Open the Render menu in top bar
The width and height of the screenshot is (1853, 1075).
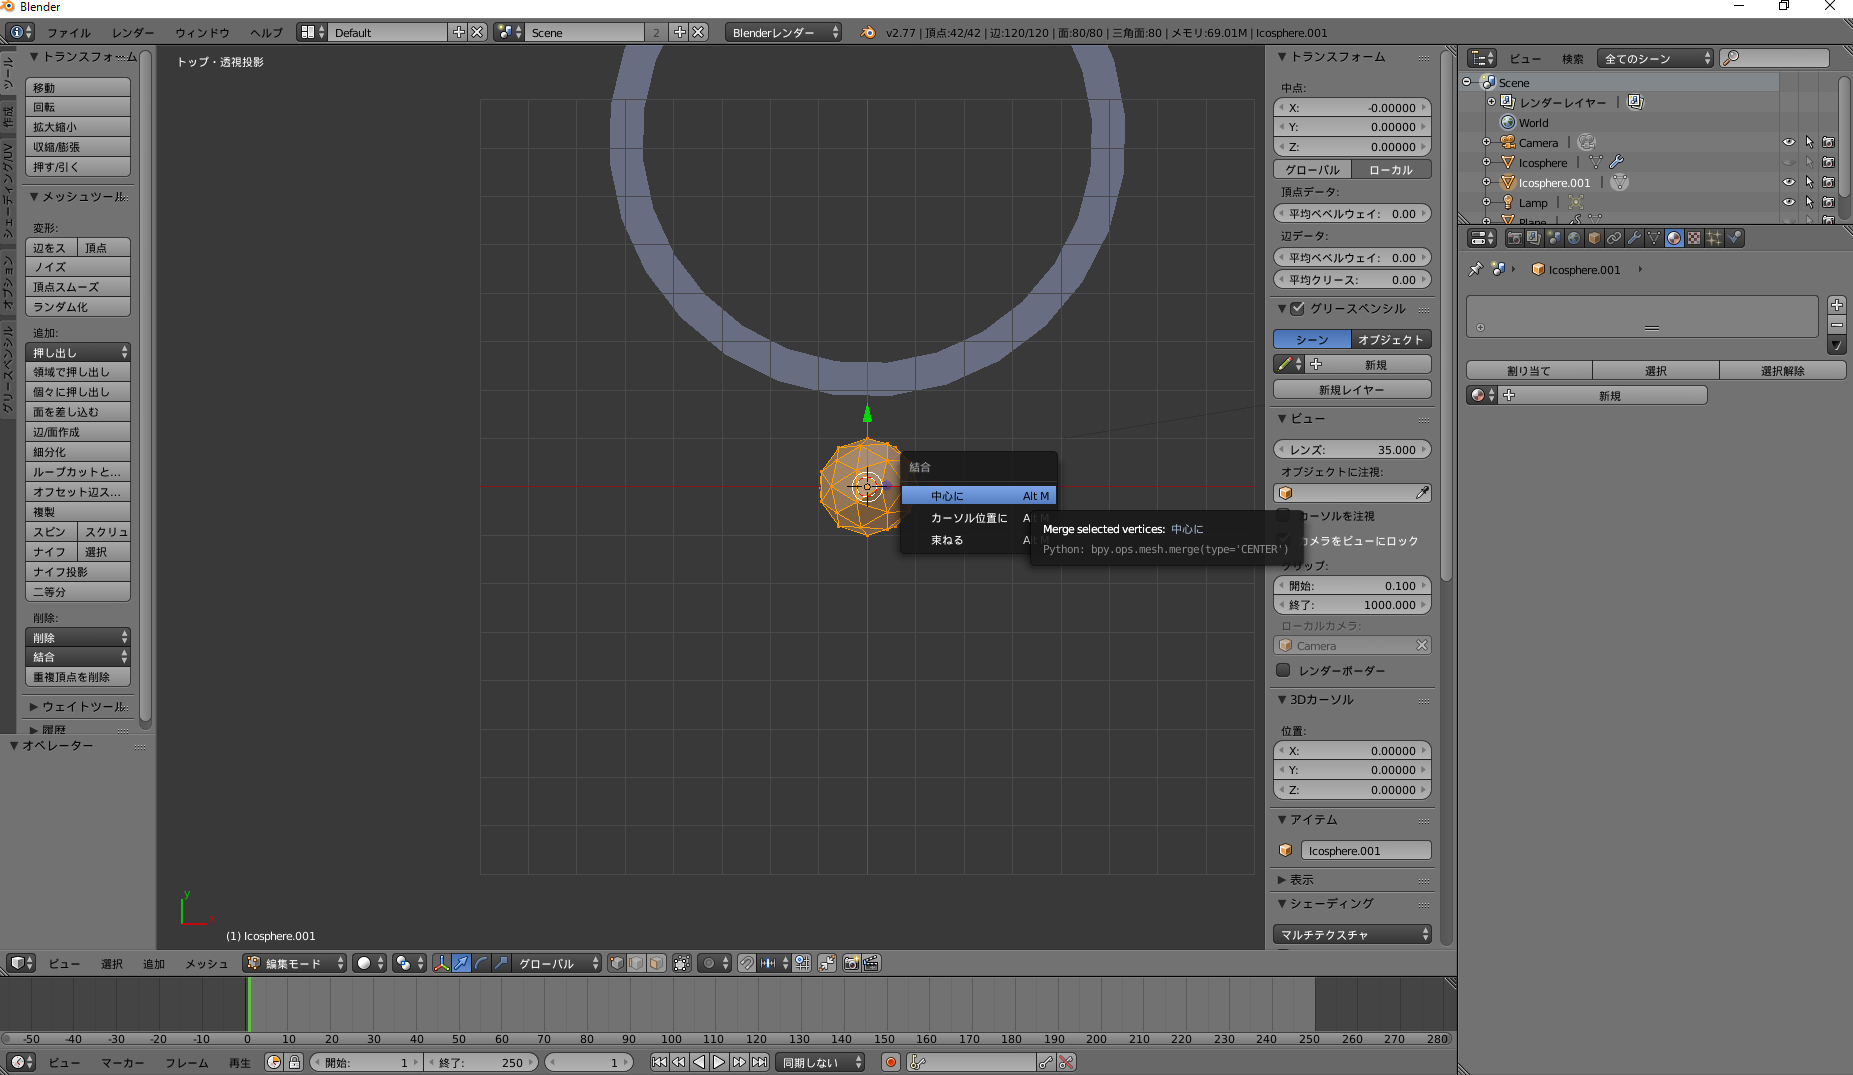(x=133, y=32)
